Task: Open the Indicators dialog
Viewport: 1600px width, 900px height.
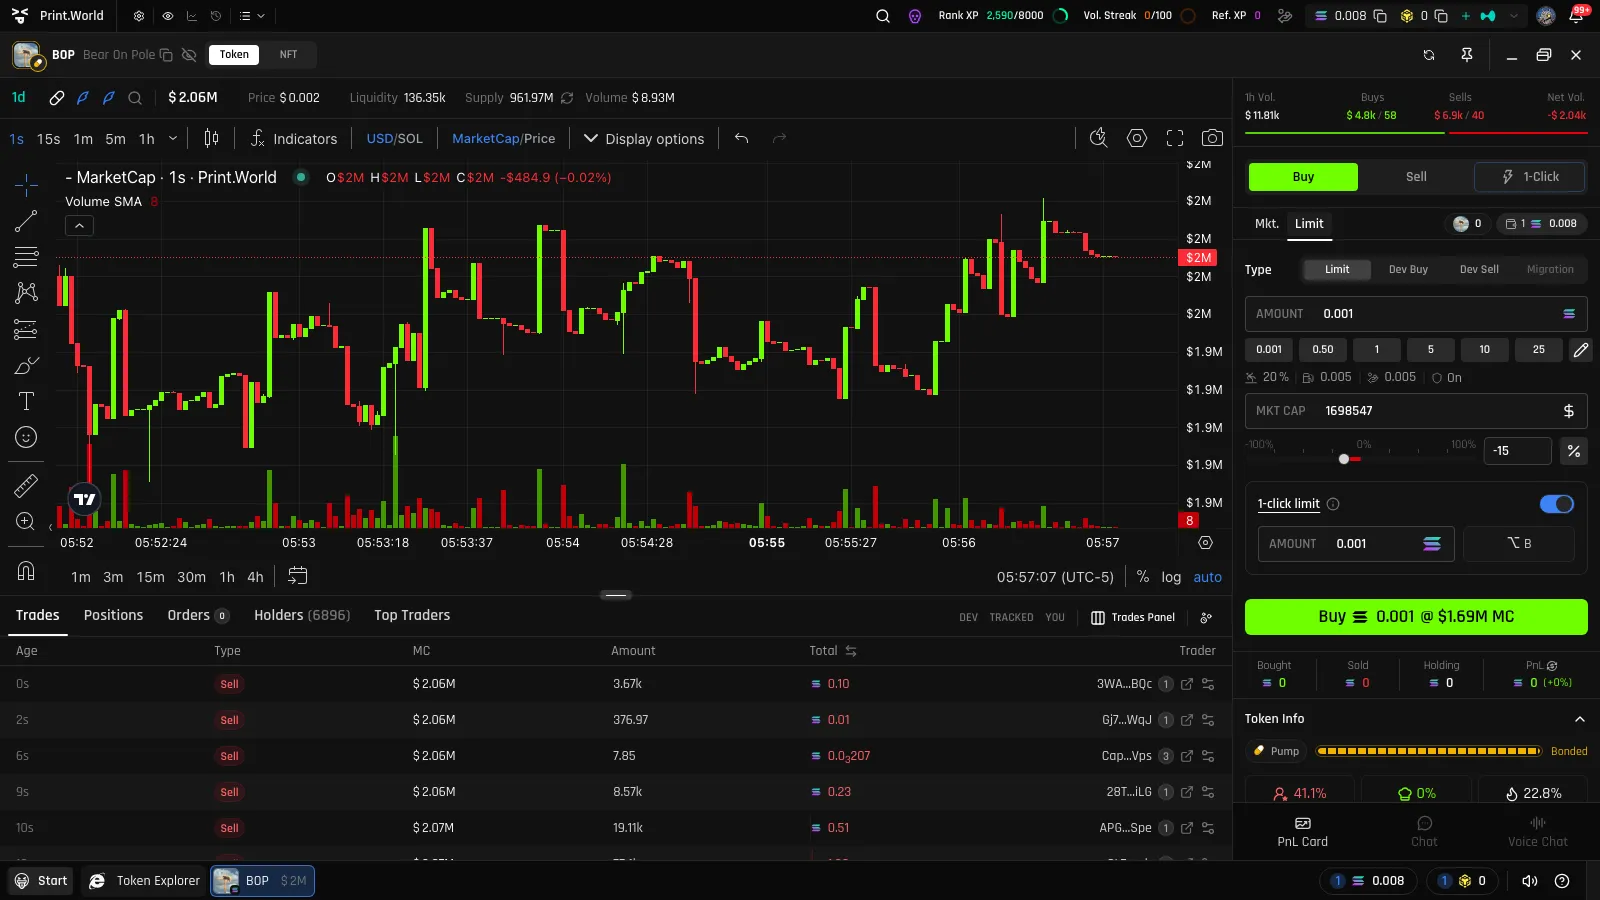Action: coord(294,138)
